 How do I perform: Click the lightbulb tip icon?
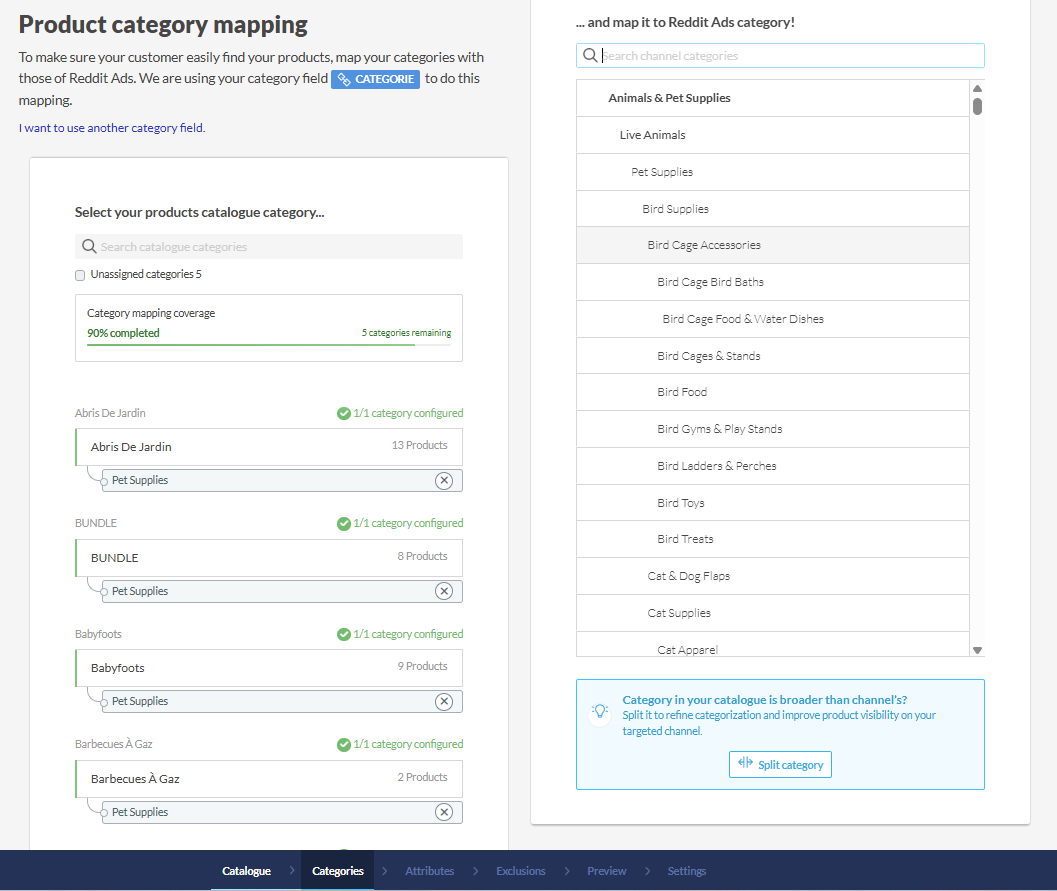[600, 711]
